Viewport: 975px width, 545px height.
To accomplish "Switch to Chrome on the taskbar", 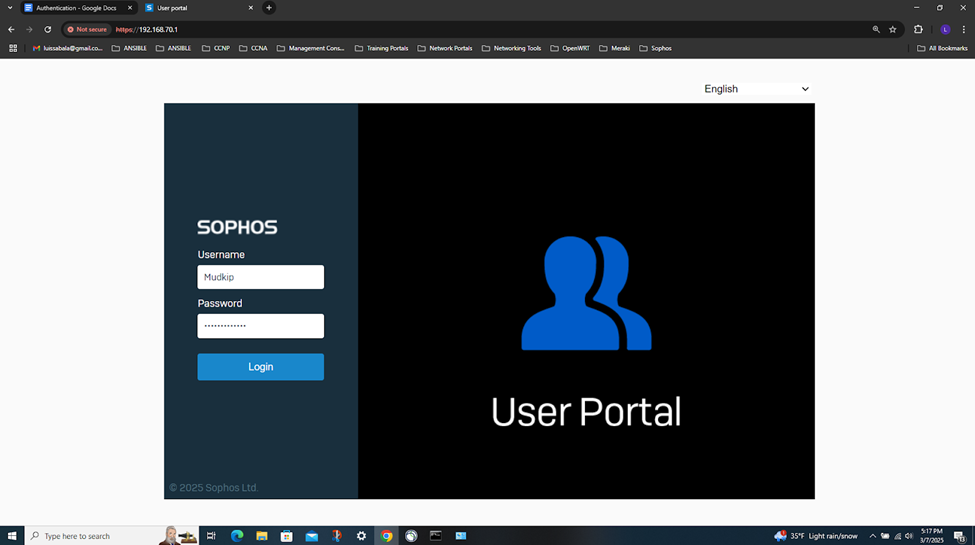I will click(386, 536).
